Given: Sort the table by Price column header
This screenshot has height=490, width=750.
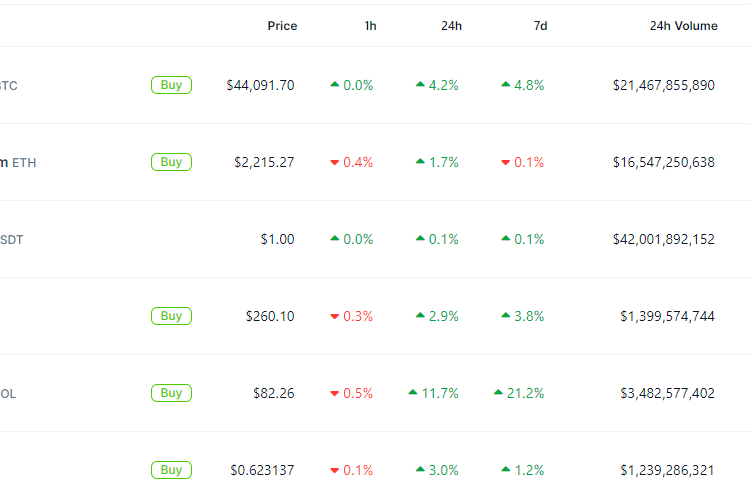Looking at the screenshot, I should (x=282, y=26).
